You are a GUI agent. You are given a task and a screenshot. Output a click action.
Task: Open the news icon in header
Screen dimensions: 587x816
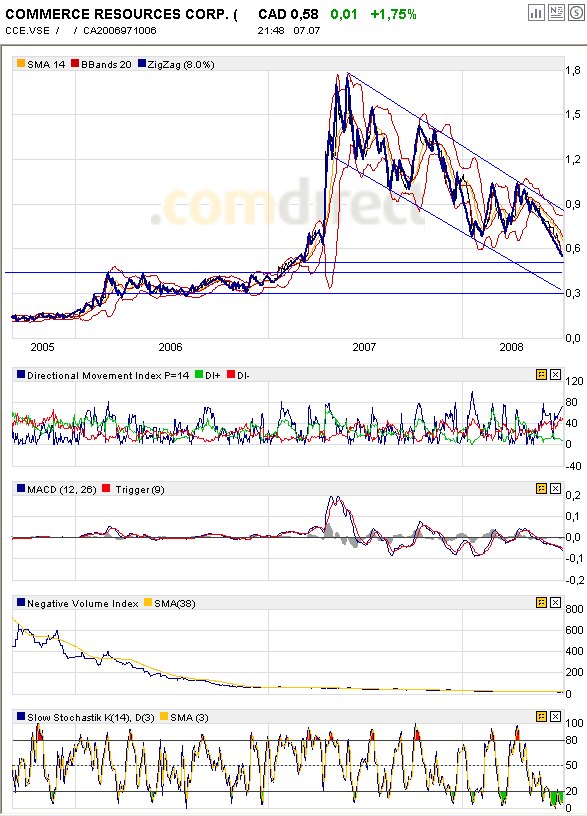pos(556,13)
